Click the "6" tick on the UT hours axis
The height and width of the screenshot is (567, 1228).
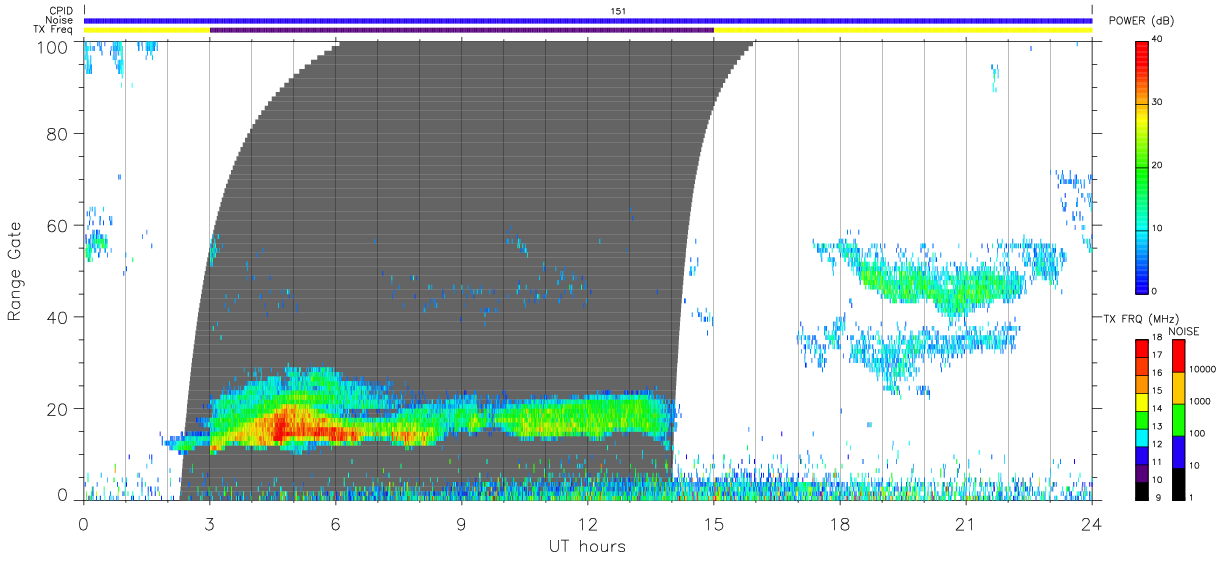pos(335,523)
